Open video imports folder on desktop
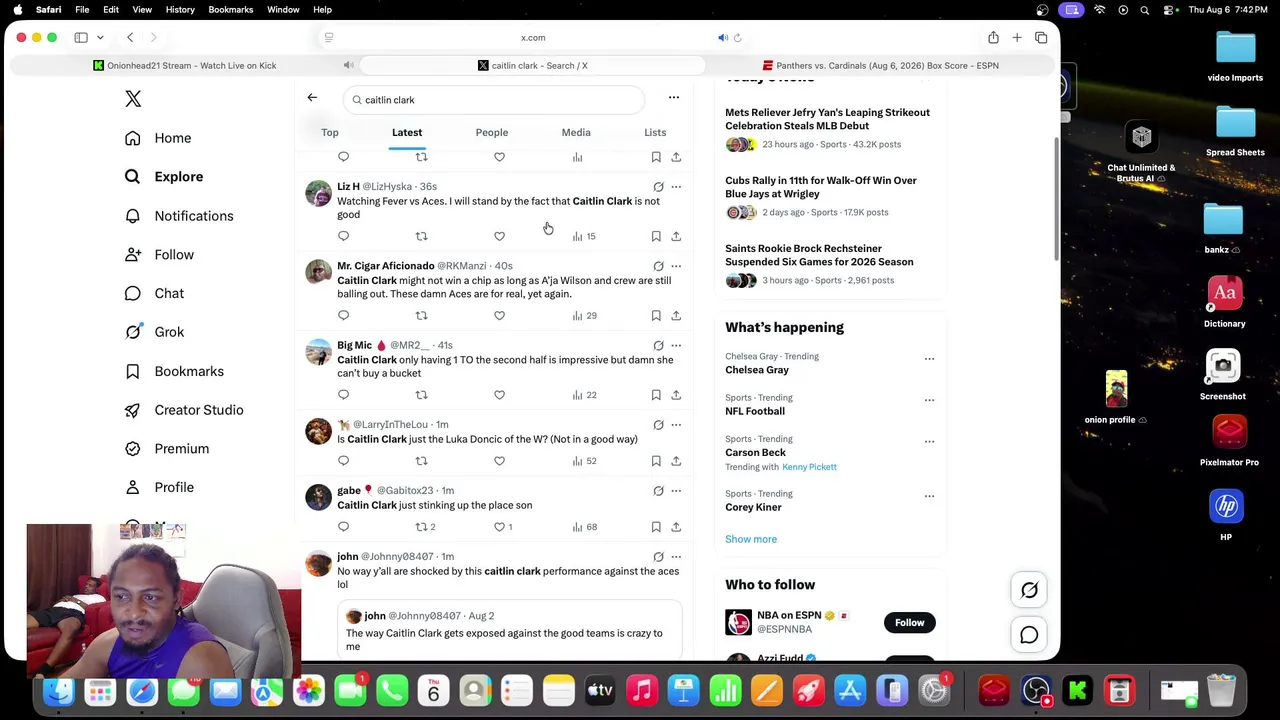The image size is (1280, 720). (x=1235, y=57)
